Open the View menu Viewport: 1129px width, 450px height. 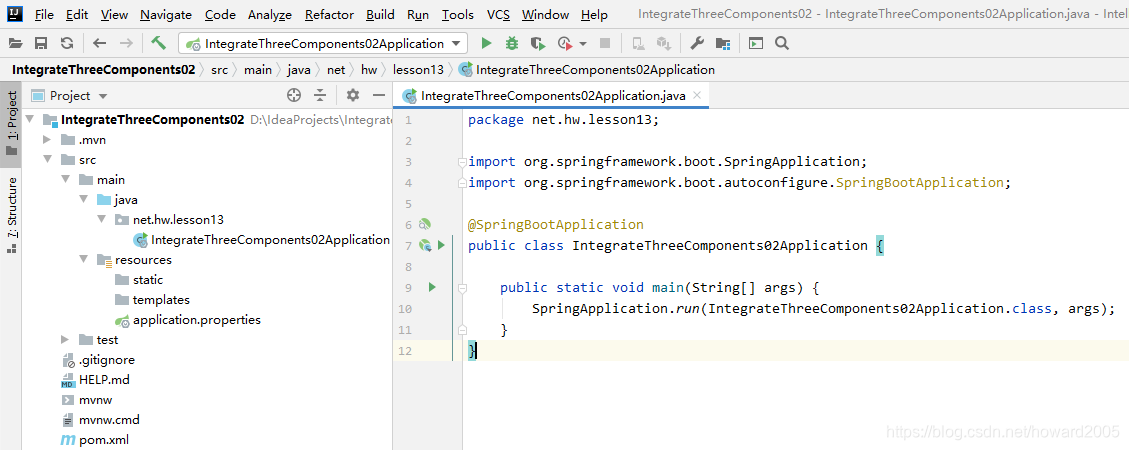114,14
